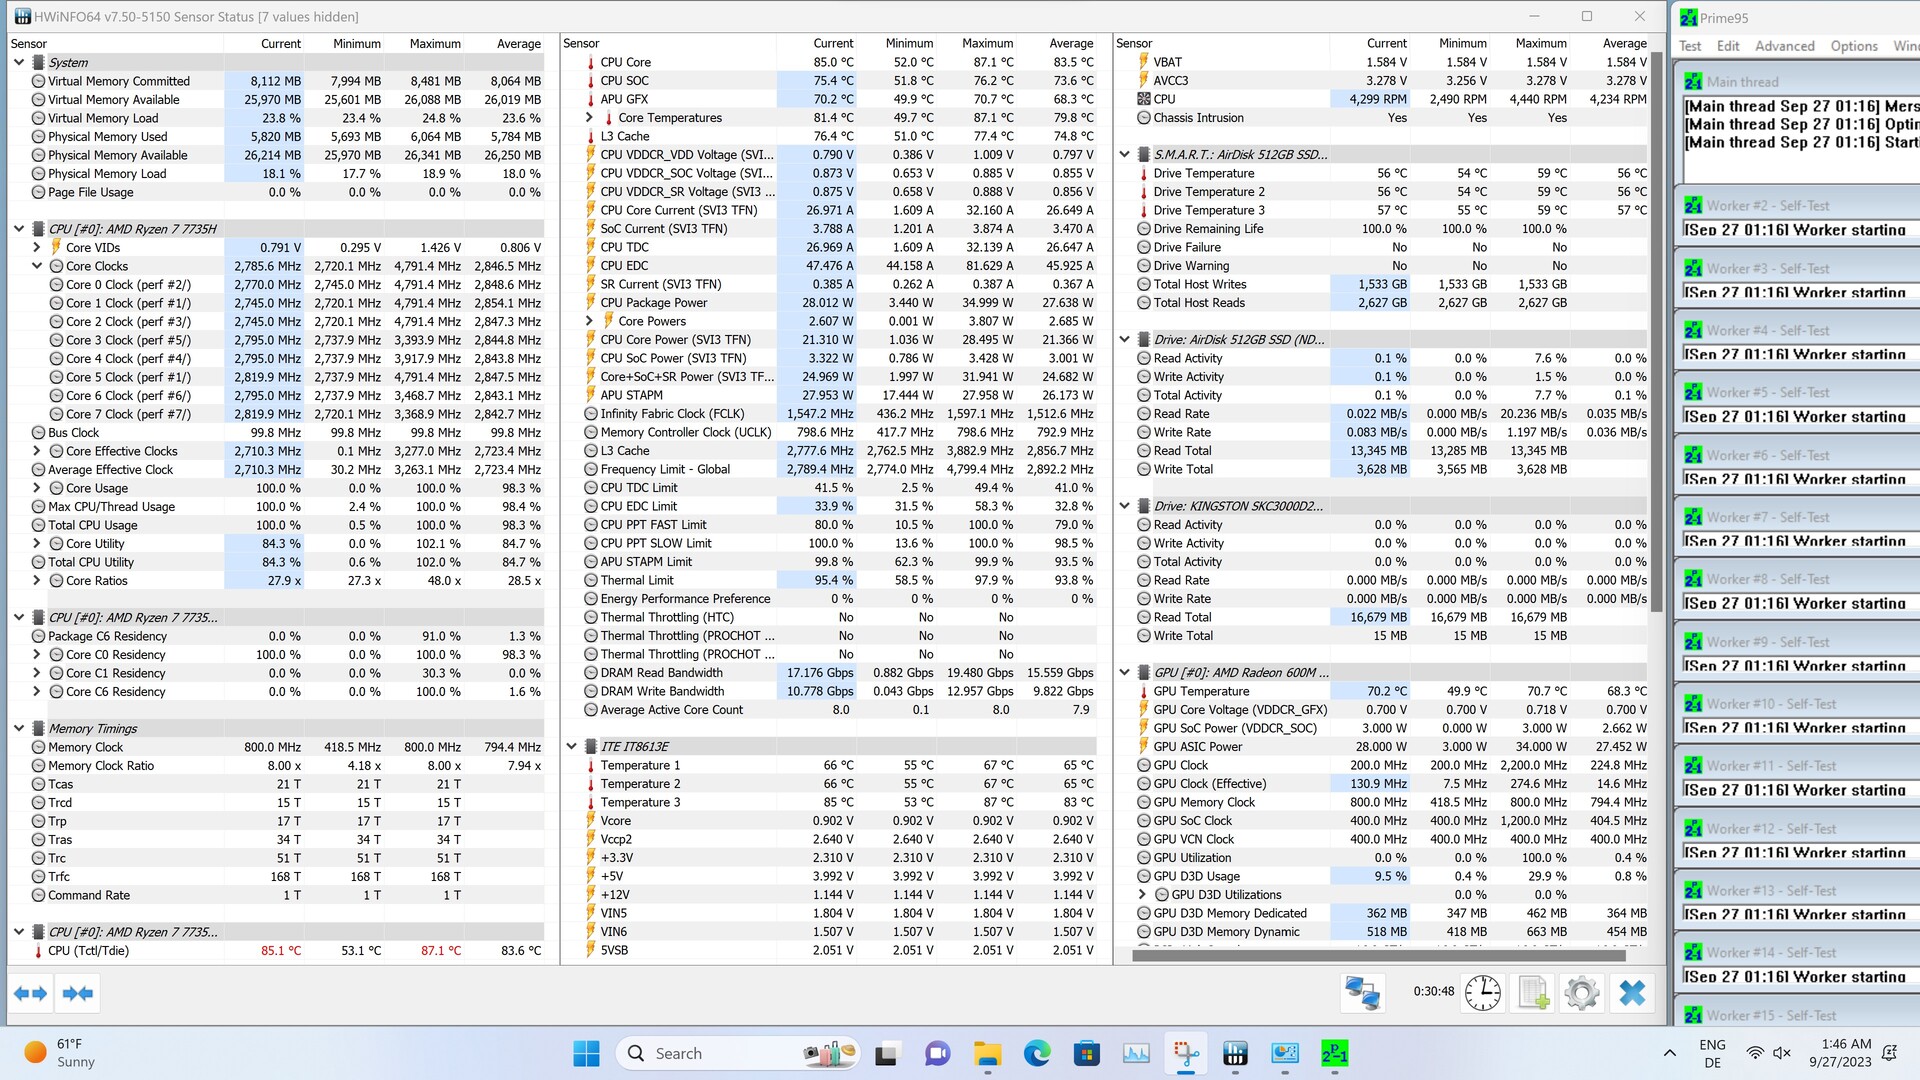Click the red thermometer icon beside CPU (Tctl/Tdie)
This screenshot has height=1080, width=1920.
pos(38,951)
